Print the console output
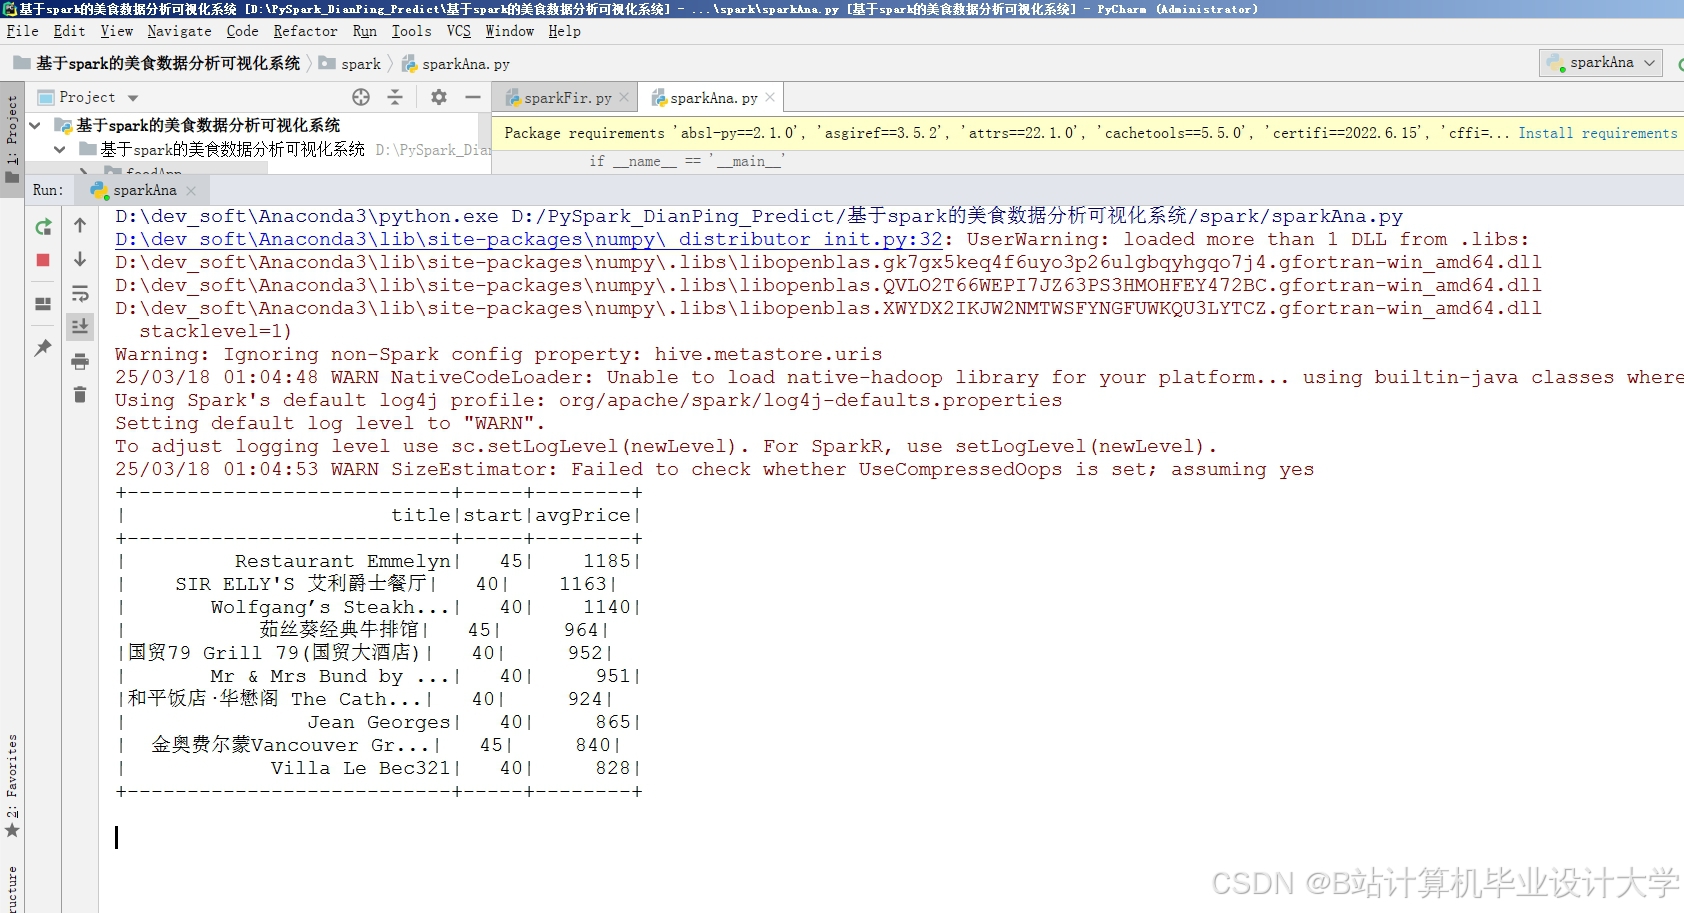 tap(80, 362)
